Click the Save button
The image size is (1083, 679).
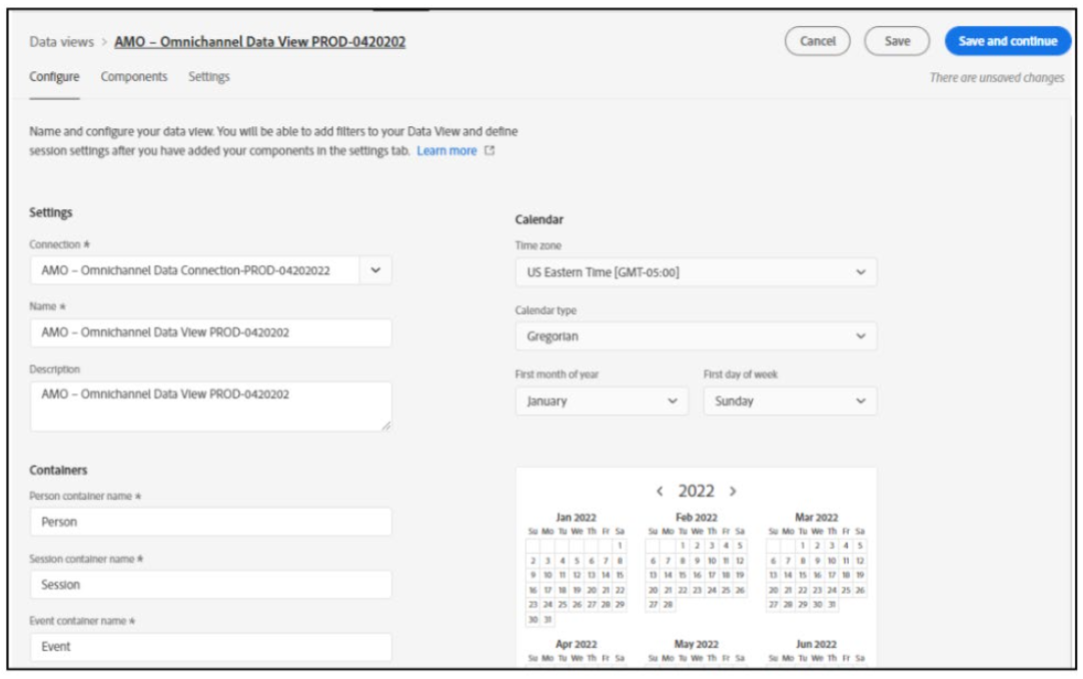897,41
